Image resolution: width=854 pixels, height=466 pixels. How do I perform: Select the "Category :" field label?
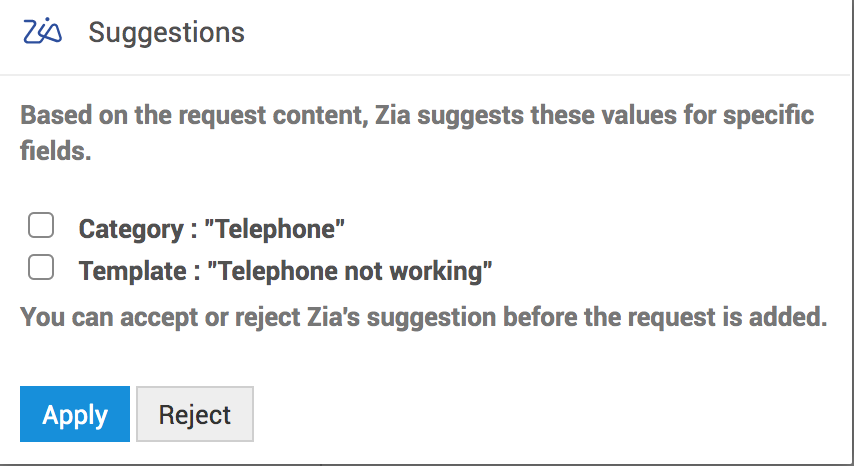(137, 229)
